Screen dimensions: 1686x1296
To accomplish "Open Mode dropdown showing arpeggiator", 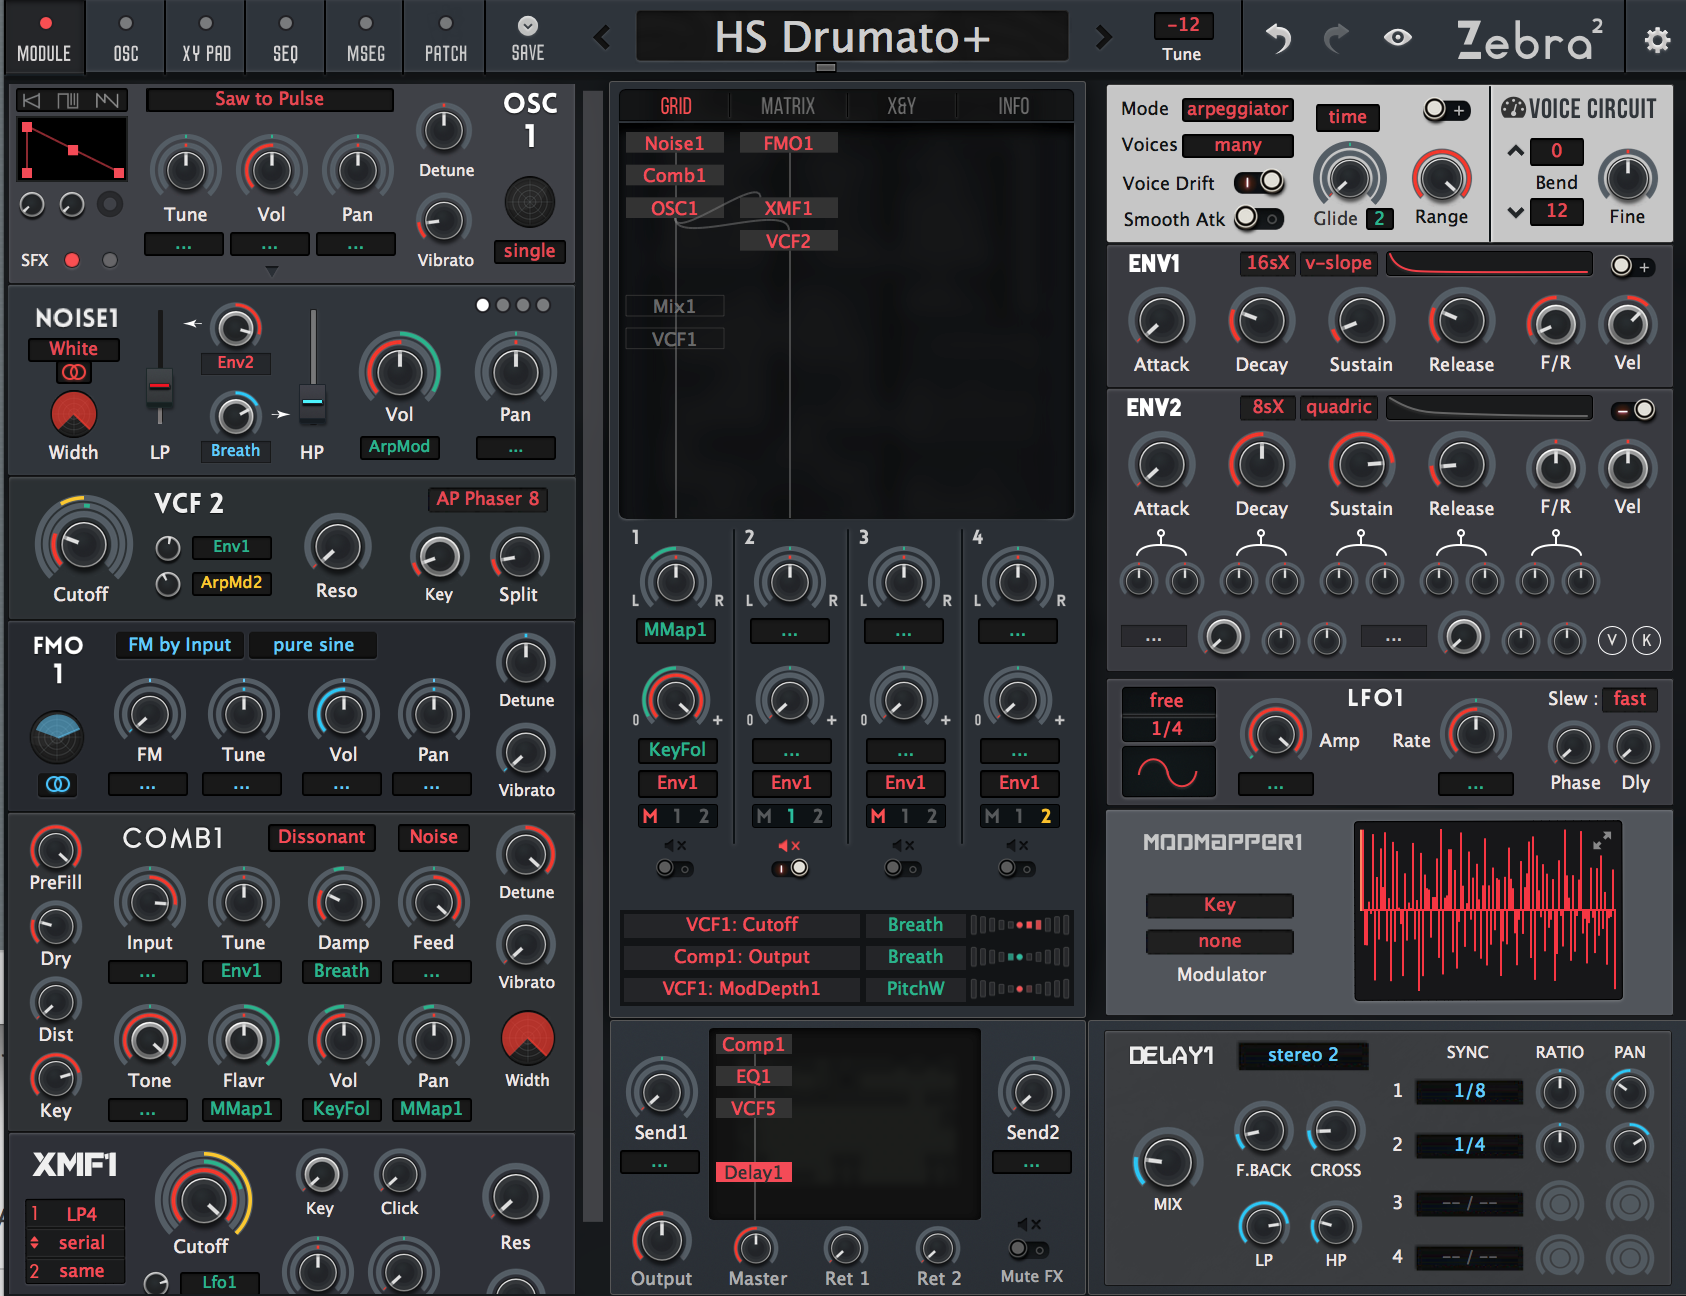I will 1238,109.
